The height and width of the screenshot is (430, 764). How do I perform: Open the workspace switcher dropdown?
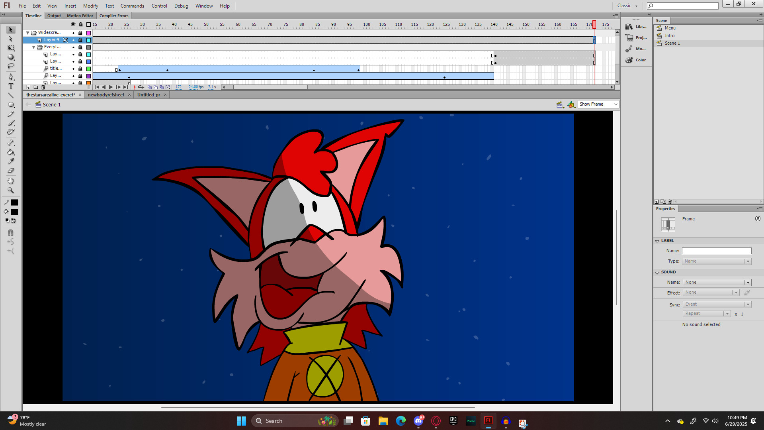click(x=628, y=6)
